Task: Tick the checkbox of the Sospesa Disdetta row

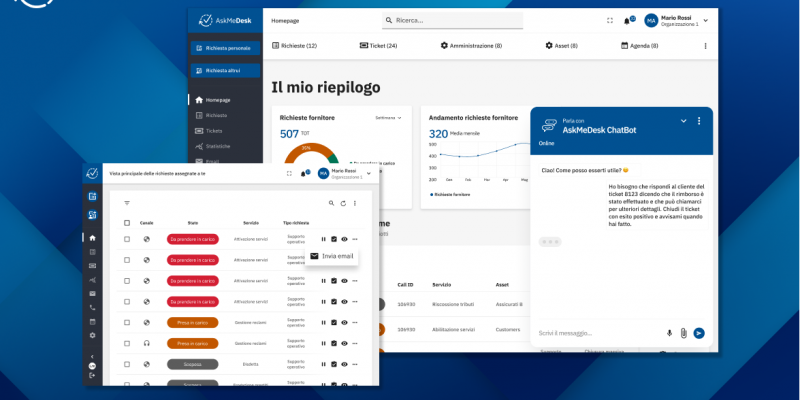Action: (x=127, y=364)
